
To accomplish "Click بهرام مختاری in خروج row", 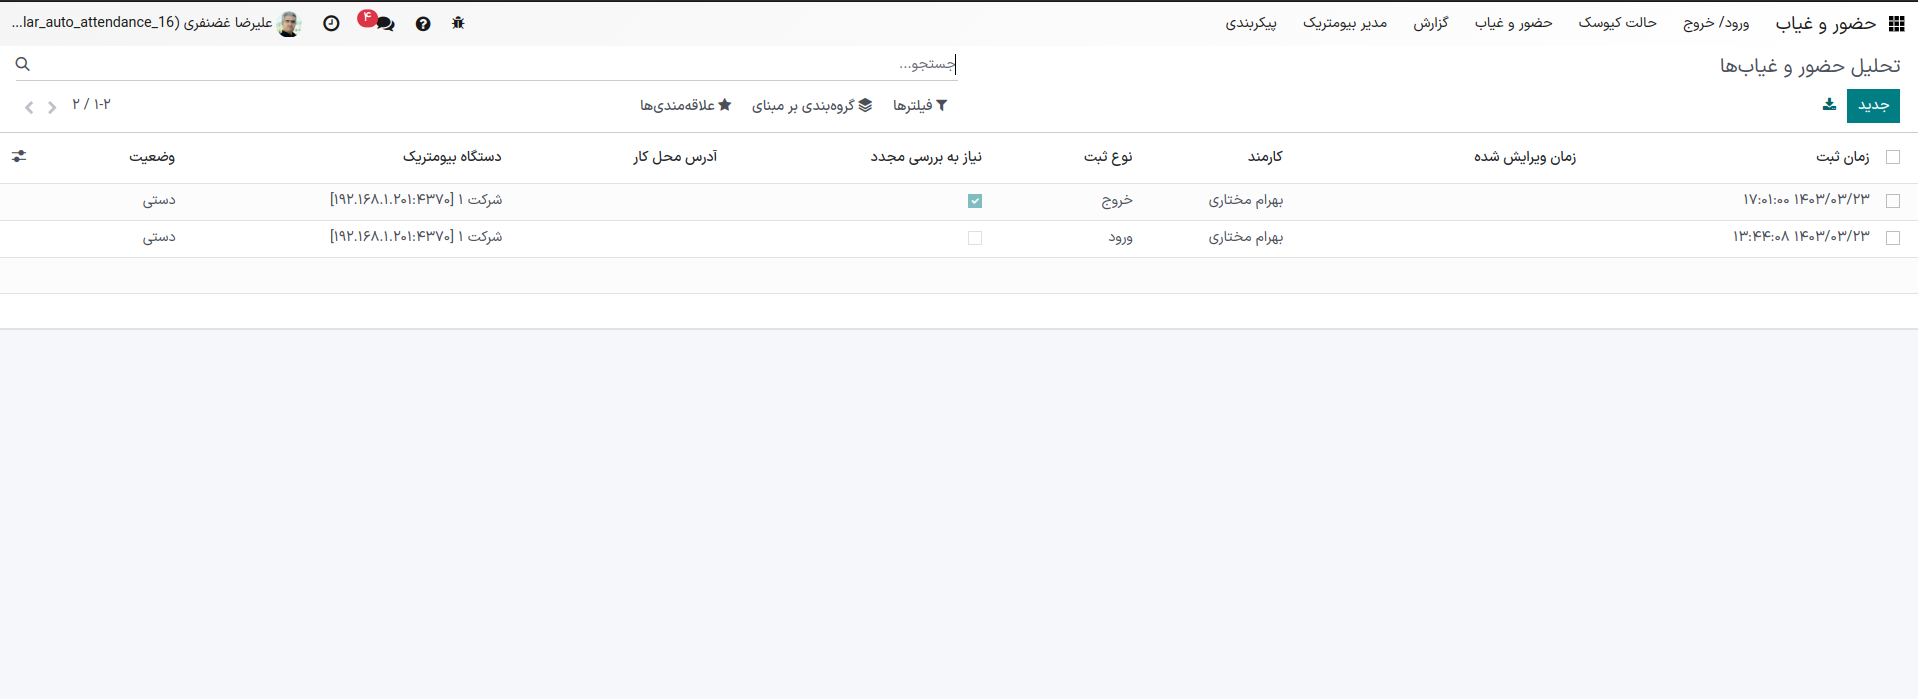I will tap(1245, 201).
